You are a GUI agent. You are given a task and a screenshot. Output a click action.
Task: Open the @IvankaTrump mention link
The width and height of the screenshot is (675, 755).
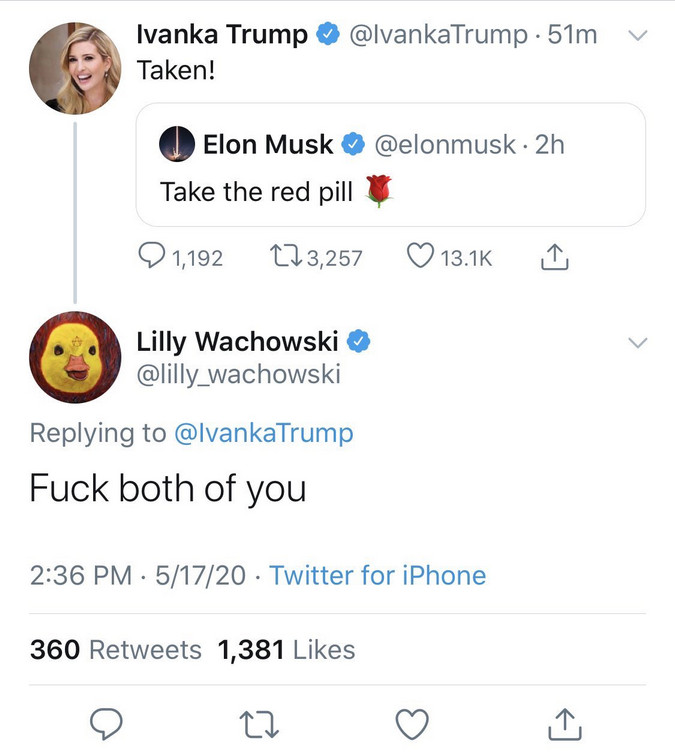pyautogui.click(x=263, y=433)
